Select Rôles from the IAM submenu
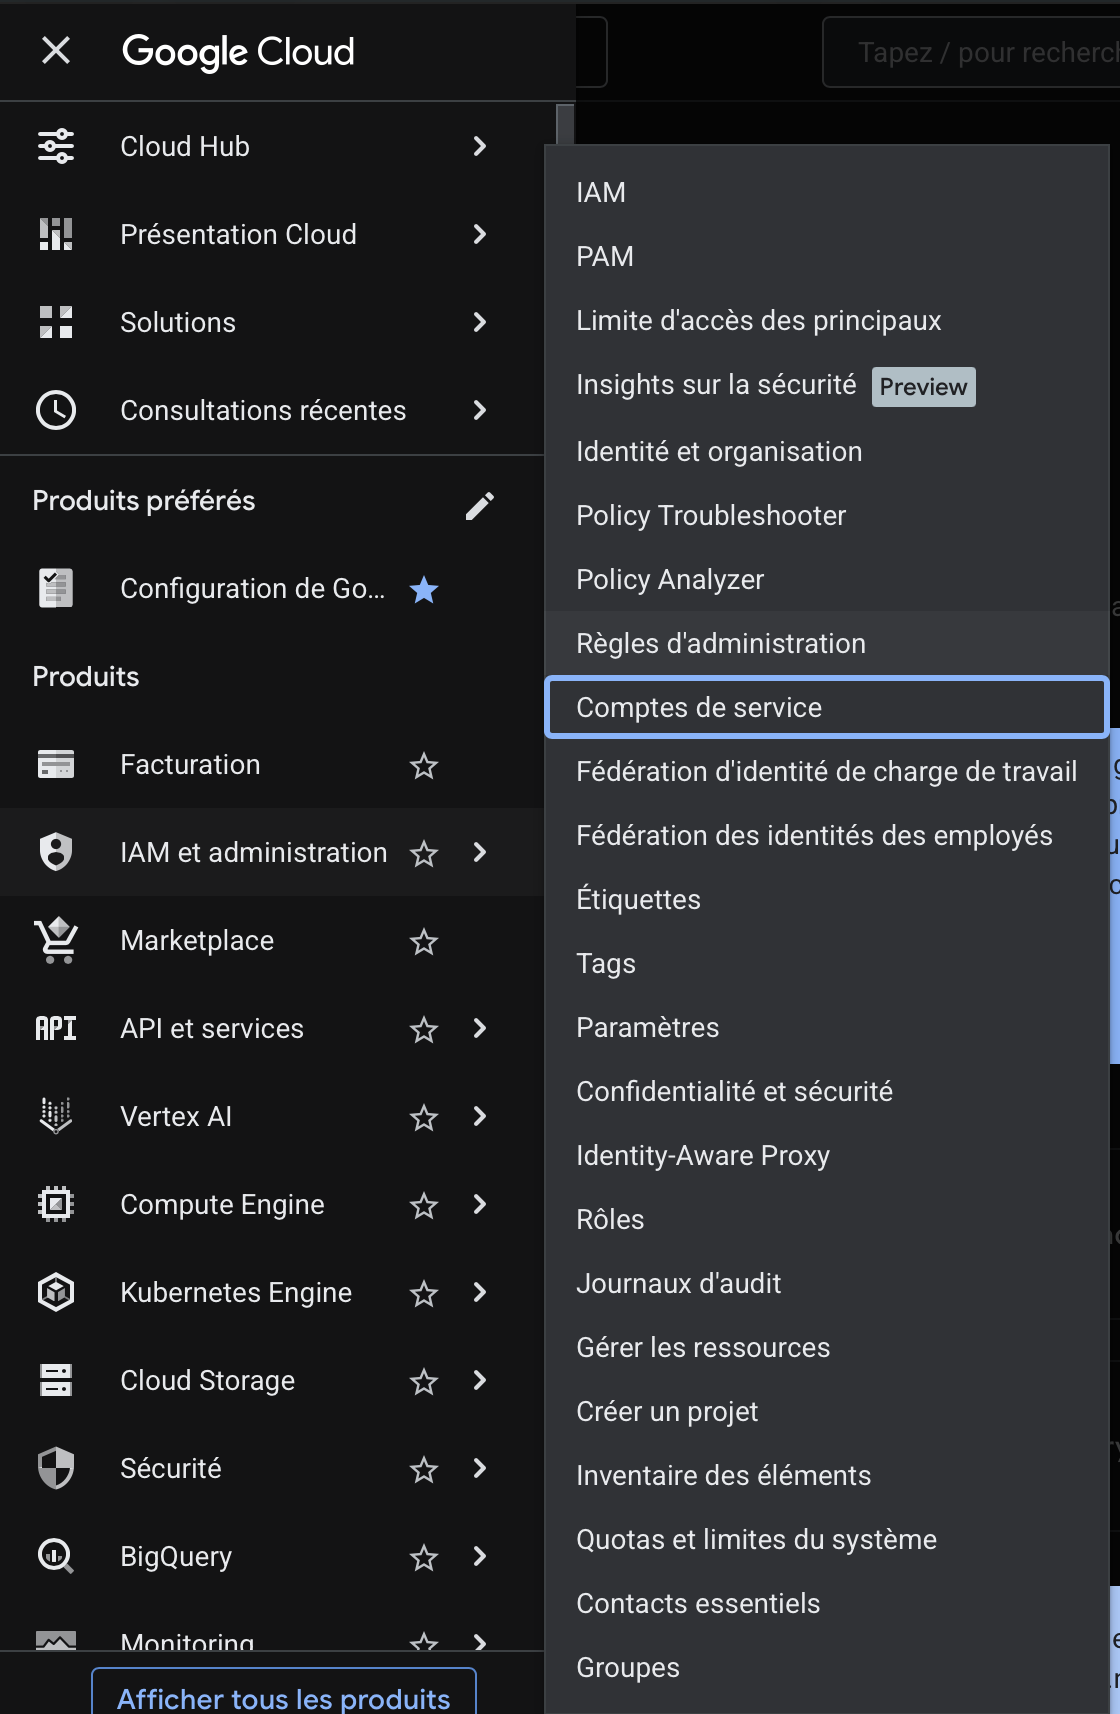 pyautogui.click(x=610, y=1220)
